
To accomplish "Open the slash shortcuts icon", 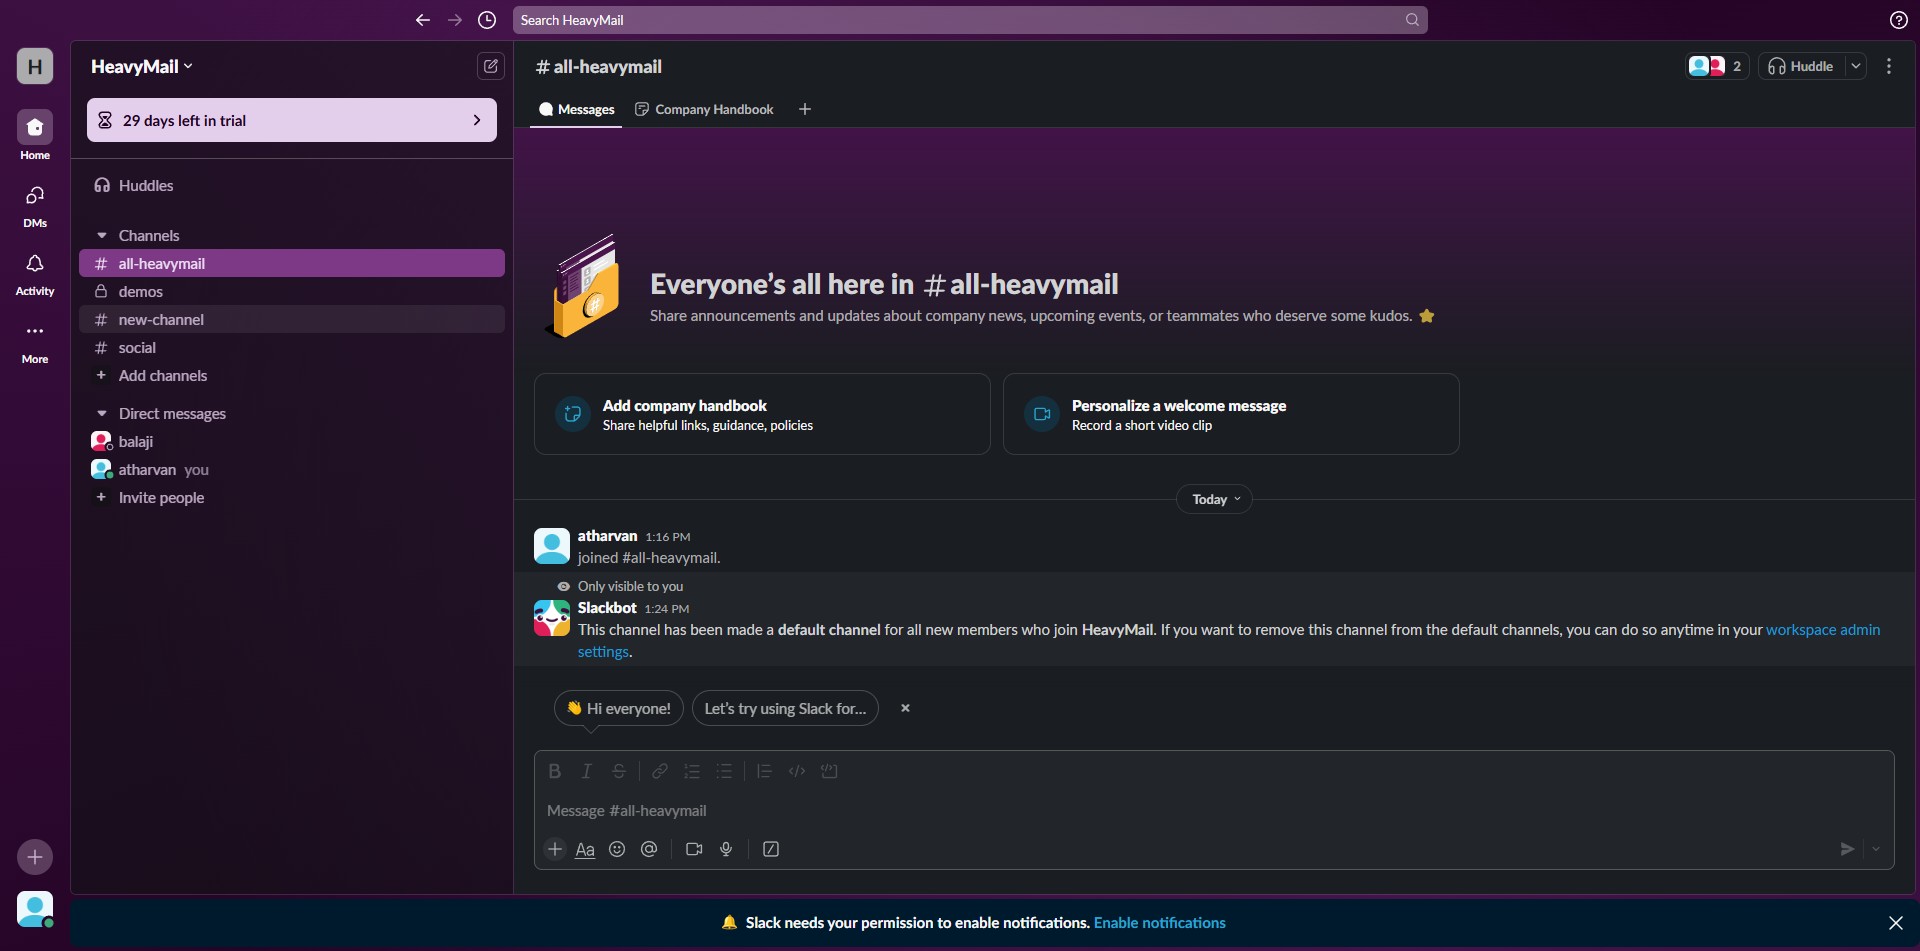I will point(771,849).
